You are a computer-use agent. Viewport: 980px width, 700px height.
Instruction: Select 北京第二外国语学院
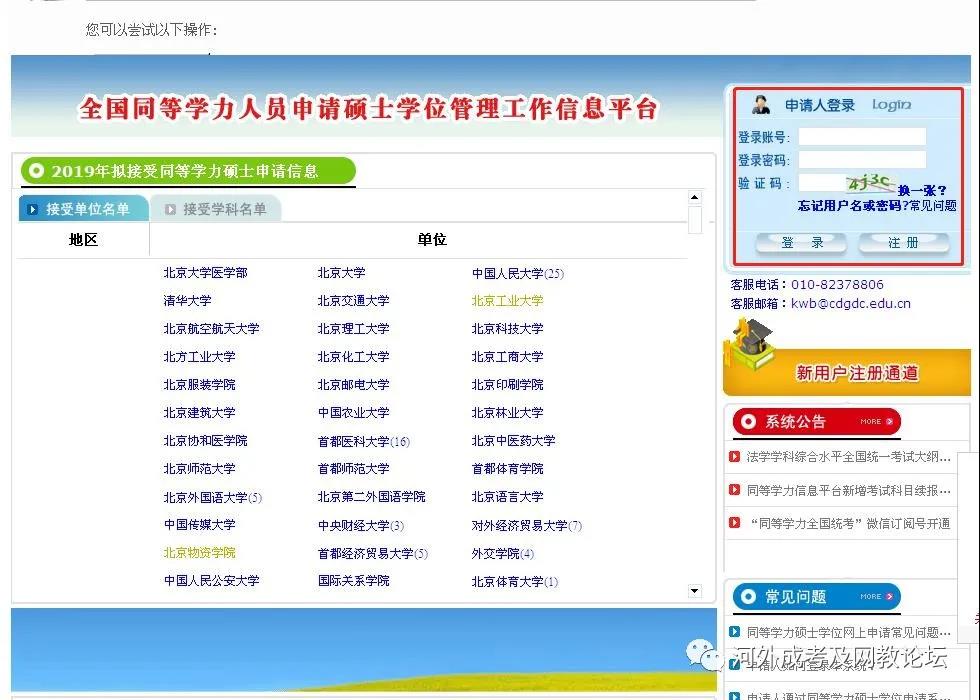tap(371, 497)
